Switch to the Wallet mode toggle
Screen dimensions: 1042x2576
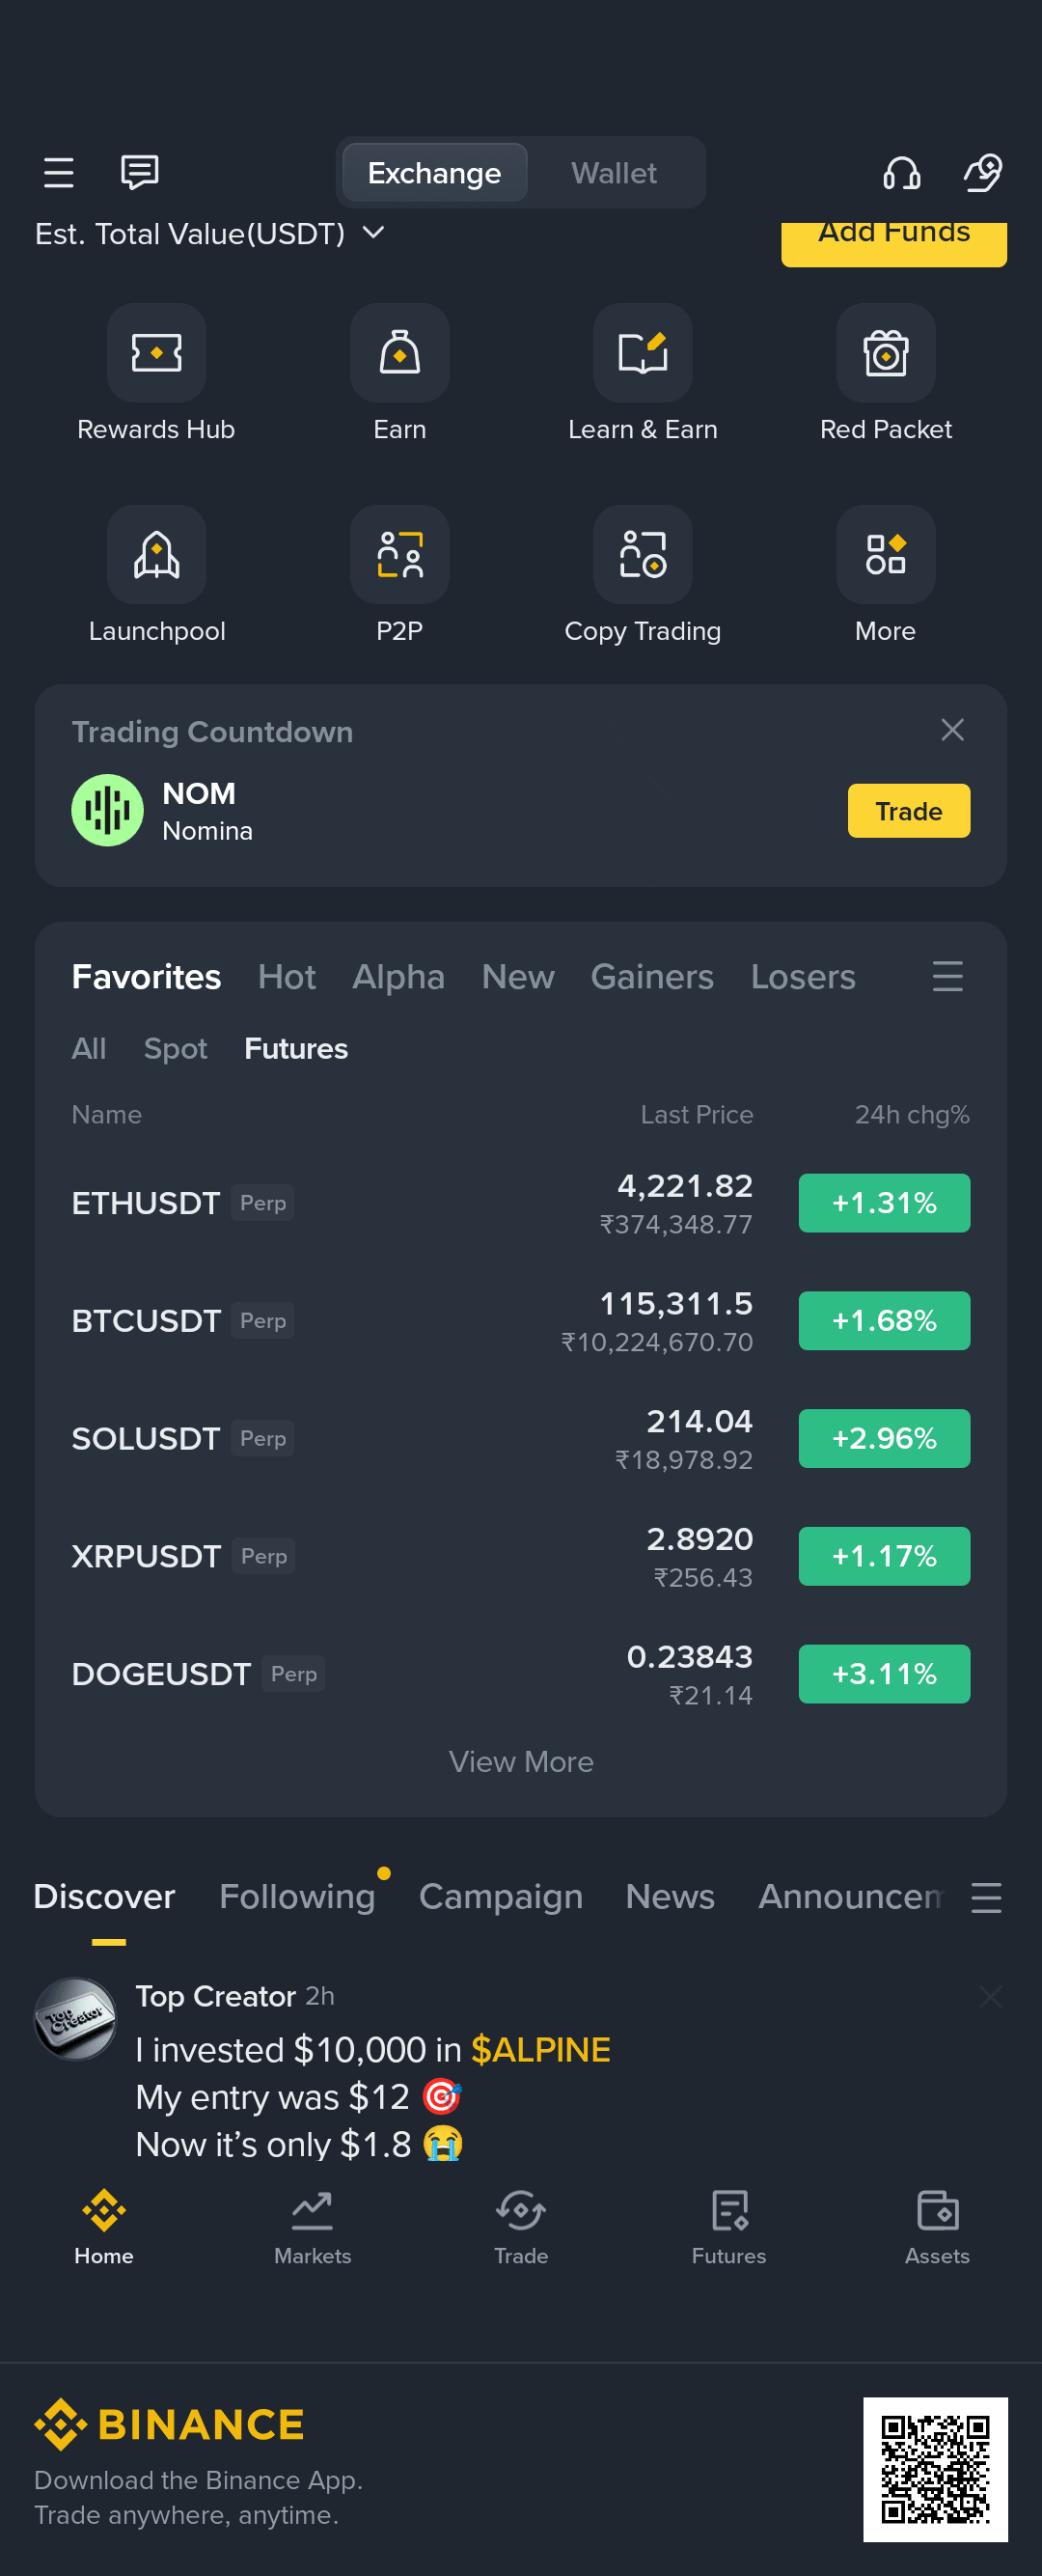(x=614, y=173)
